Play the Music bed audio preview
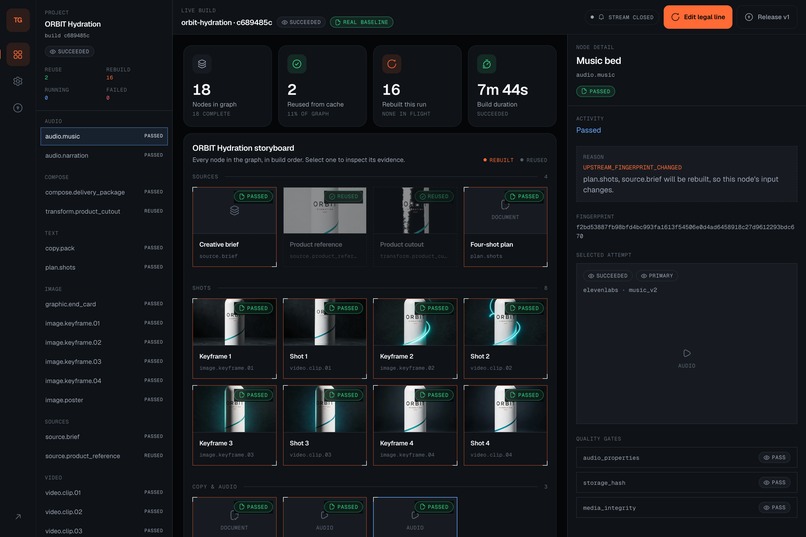Screen dimensions: 806x537 click(687, 353)
